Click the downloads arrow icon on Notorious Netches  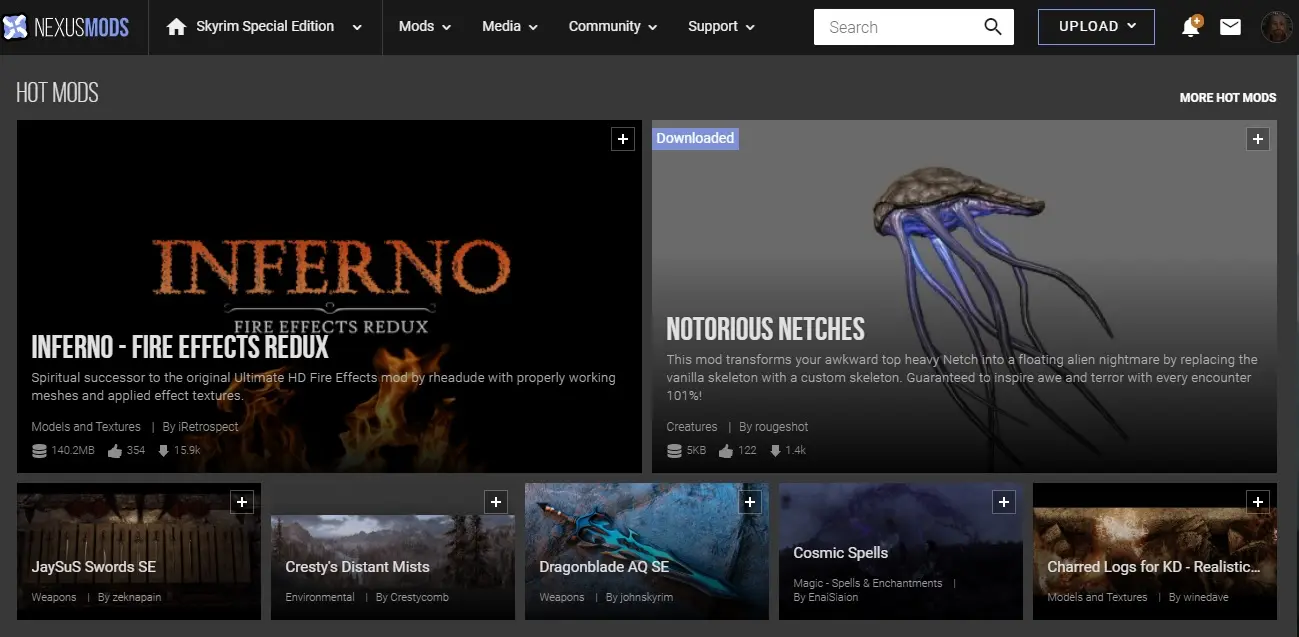click(775, 451)
